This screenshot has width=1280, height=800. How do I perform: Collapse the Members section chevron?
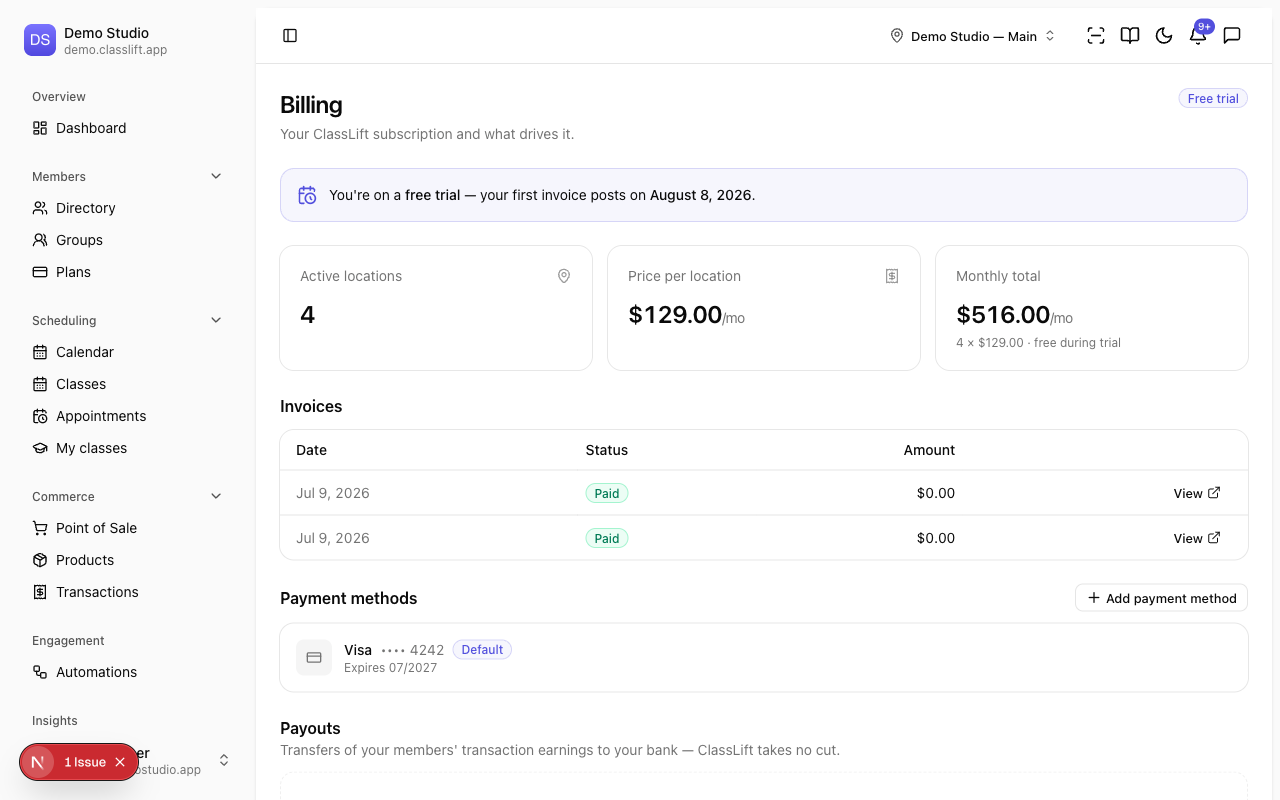(216, 176)
